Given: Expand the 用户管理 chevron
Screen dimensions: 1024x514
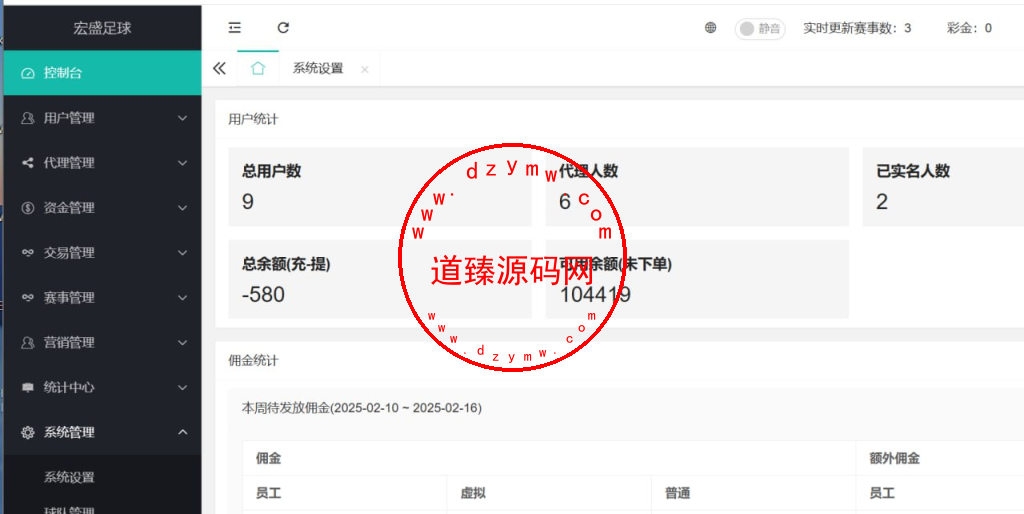Looking at the screenshot, I should point(183,118).
